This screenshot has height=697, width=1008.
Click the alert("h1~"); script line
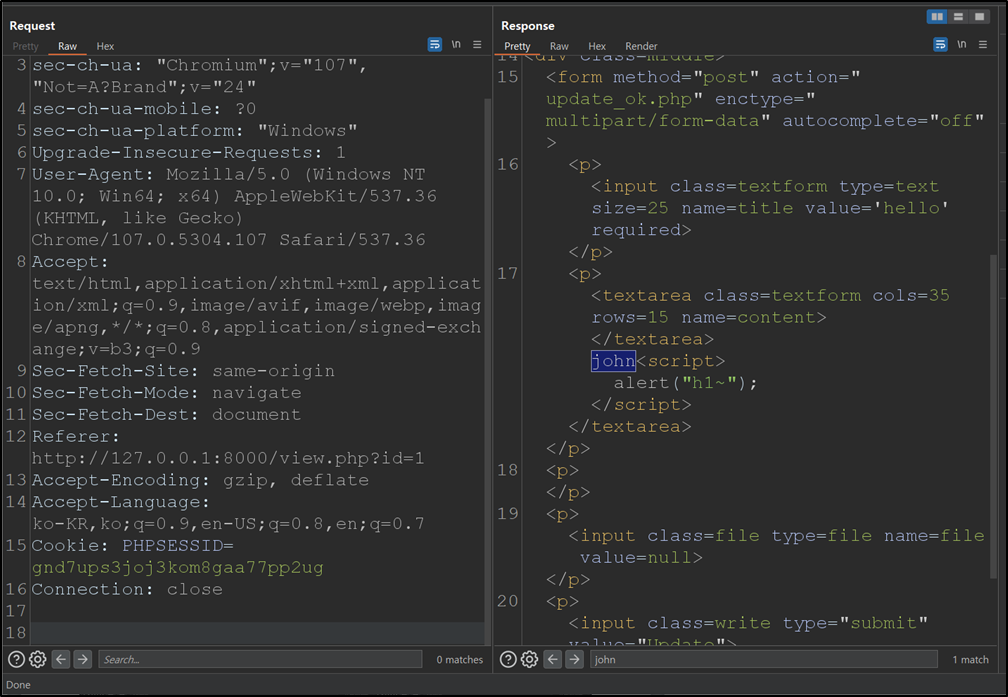point(685,383)
